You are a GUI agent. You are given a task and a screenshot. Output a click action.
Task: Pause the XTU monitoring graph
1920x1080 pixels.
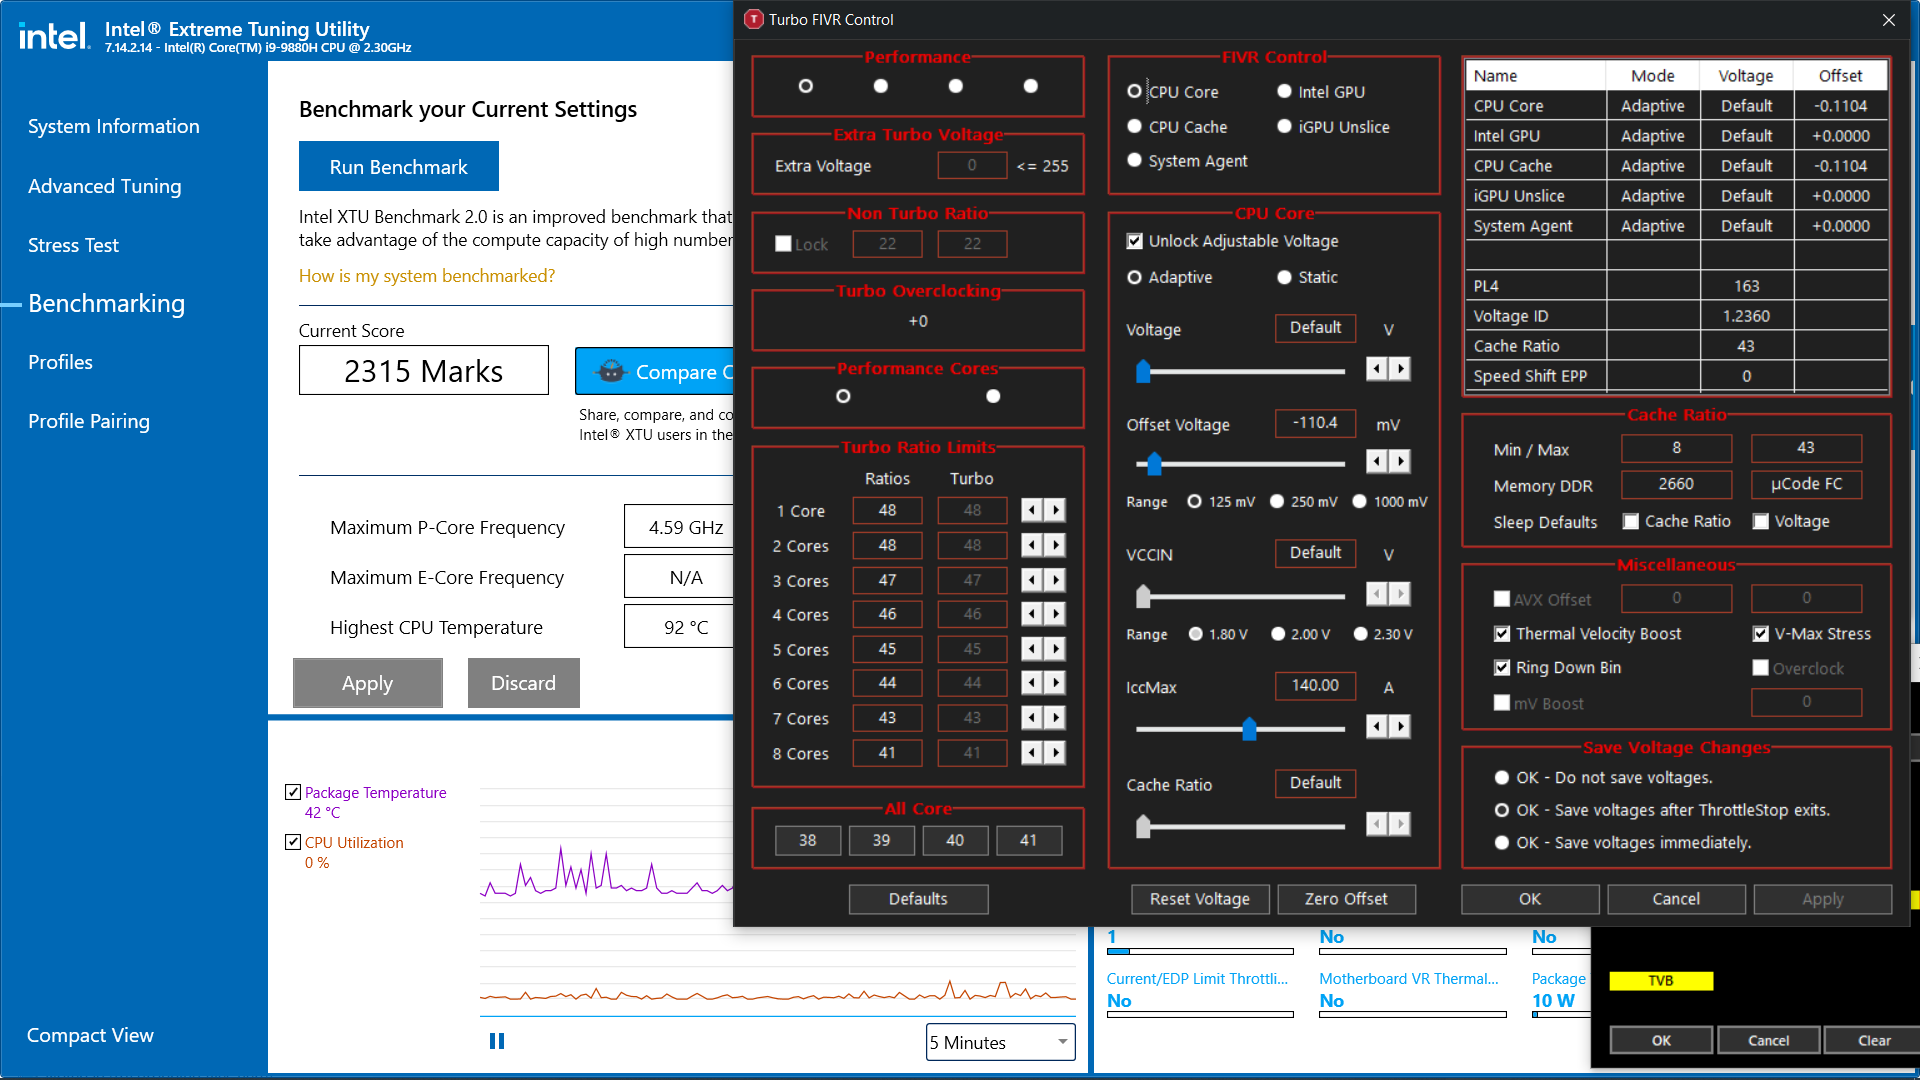pyautogui.click(x=497, y=1041)
